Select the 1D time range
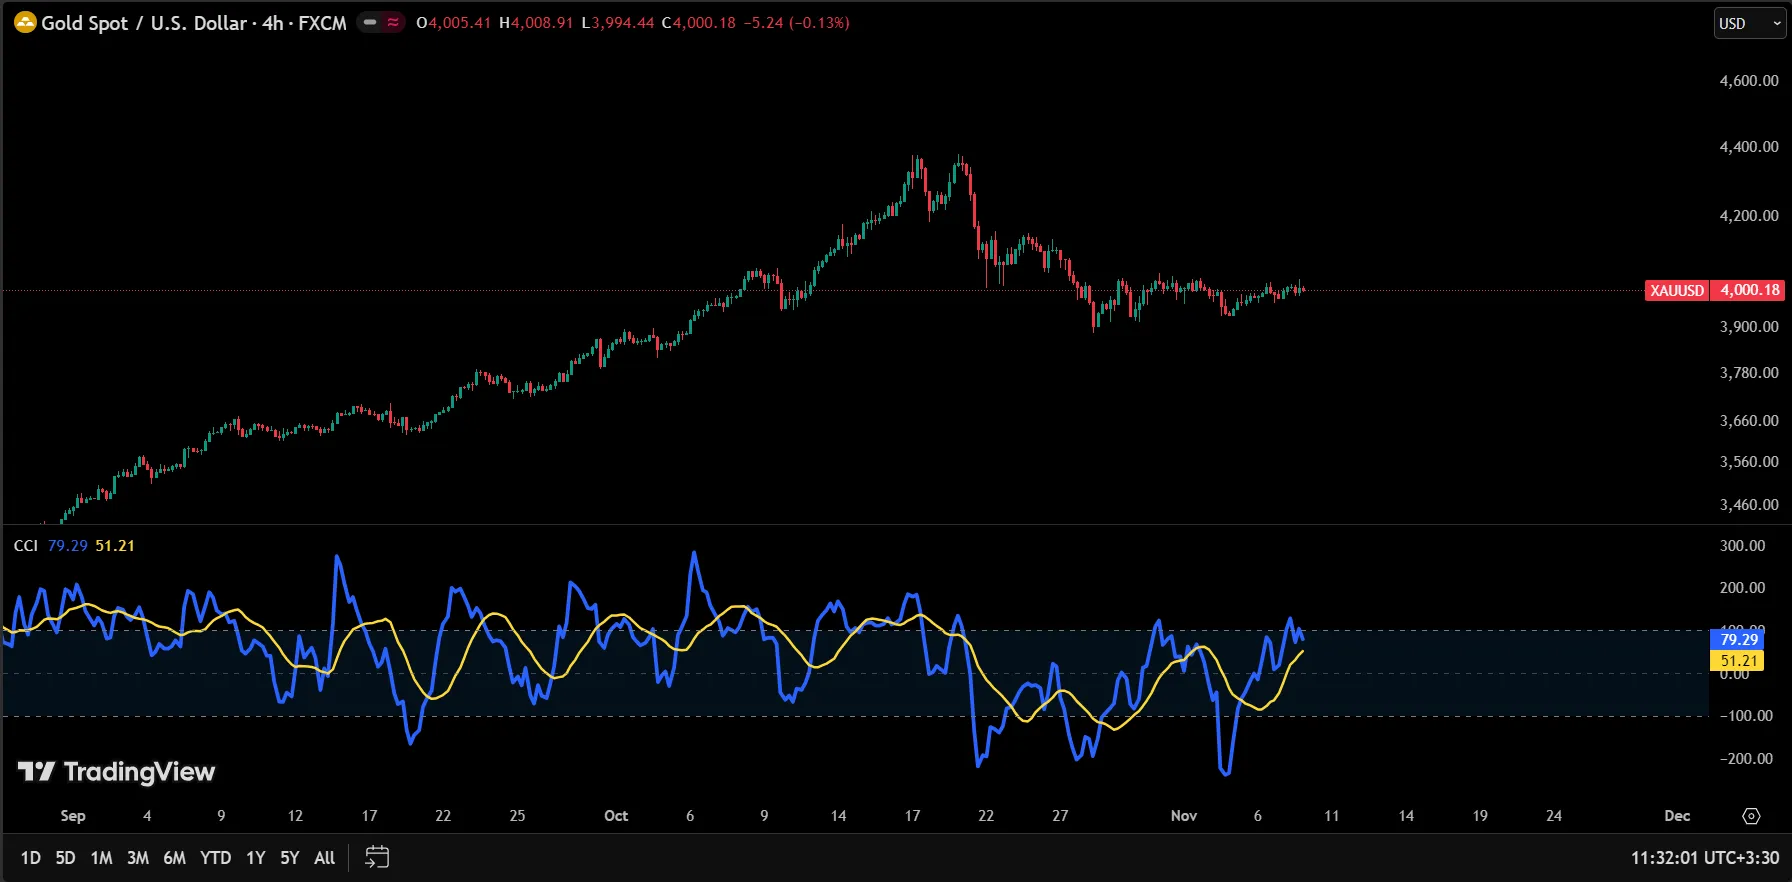 (31, 858)
